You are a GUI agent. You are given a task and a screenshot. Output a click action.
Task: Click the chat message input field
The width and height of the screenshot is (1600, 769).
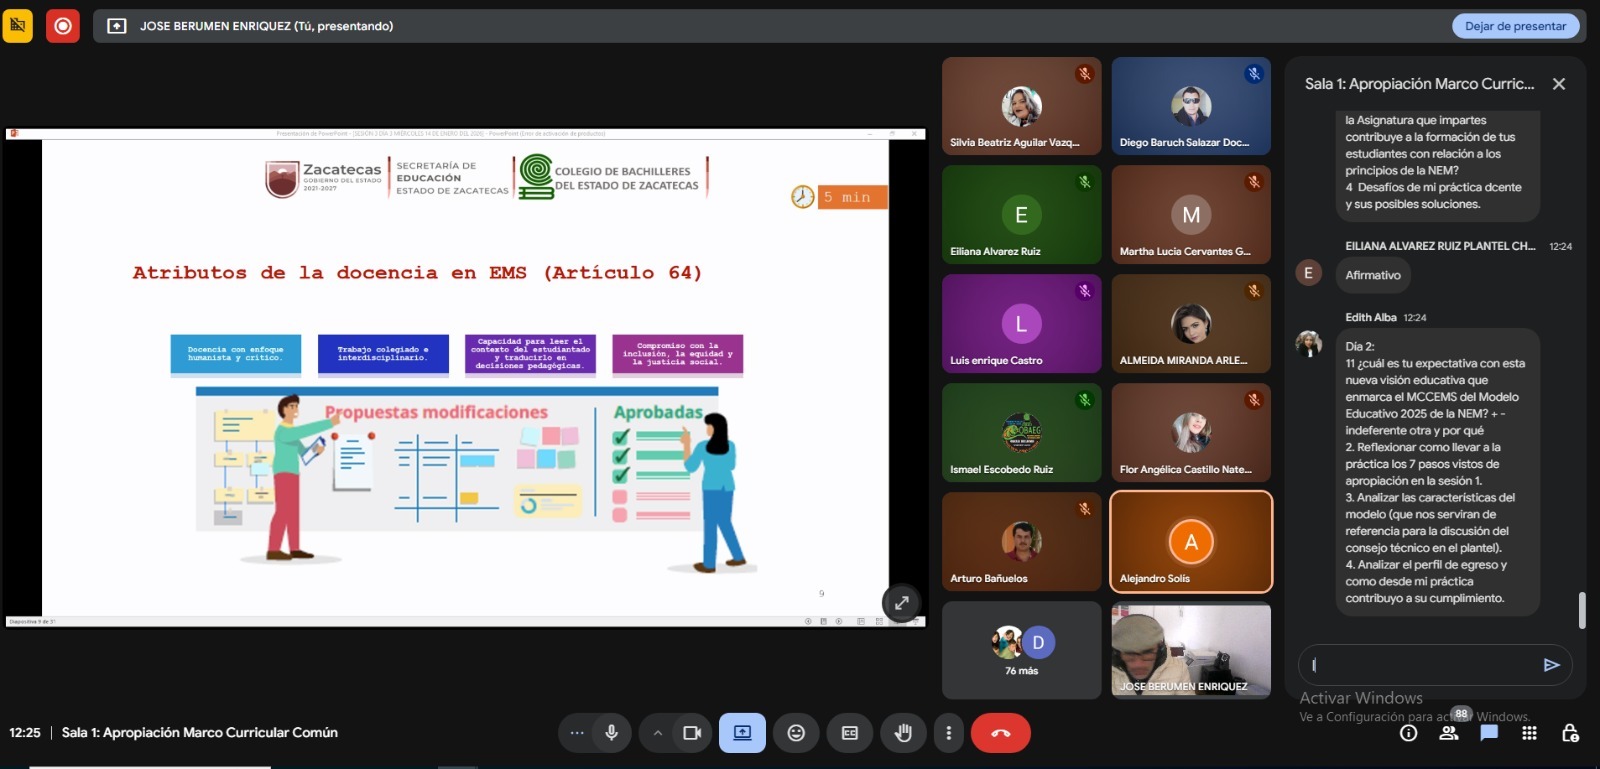click(x=1420, y=665)
